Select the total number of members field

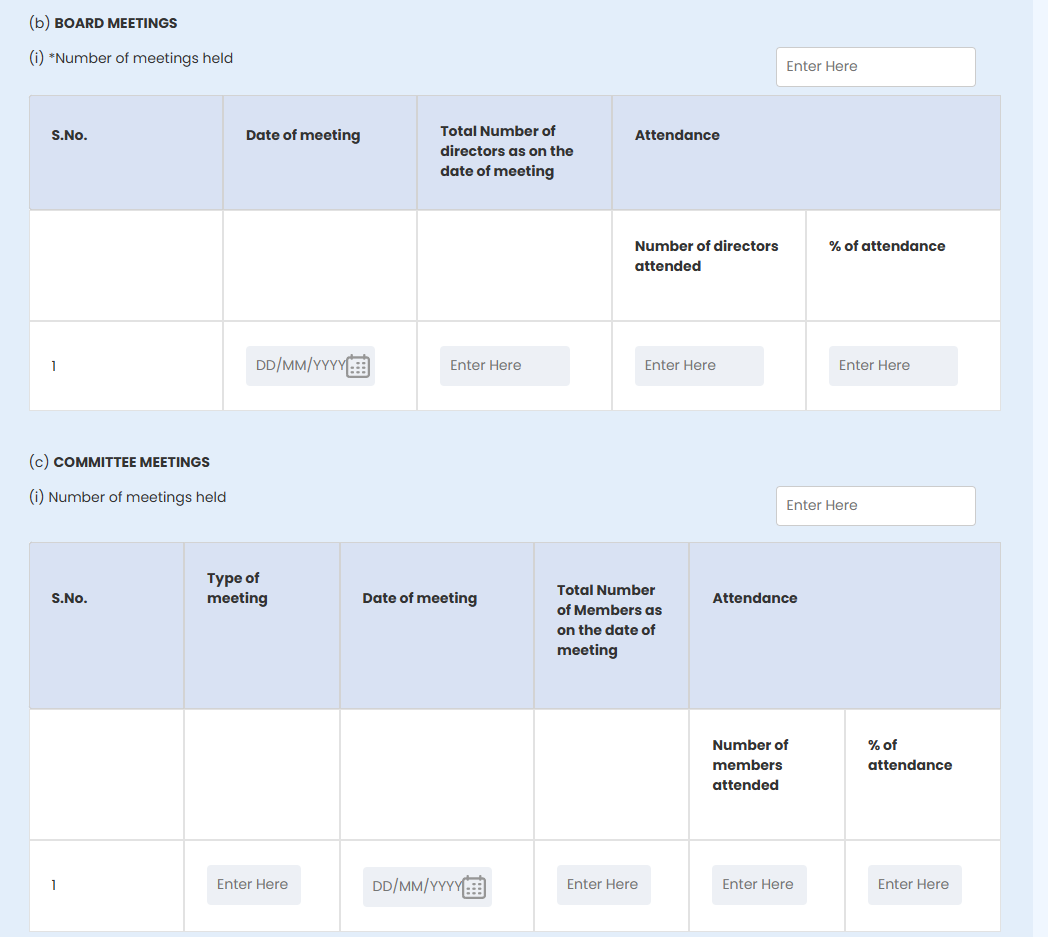[603, 885]
